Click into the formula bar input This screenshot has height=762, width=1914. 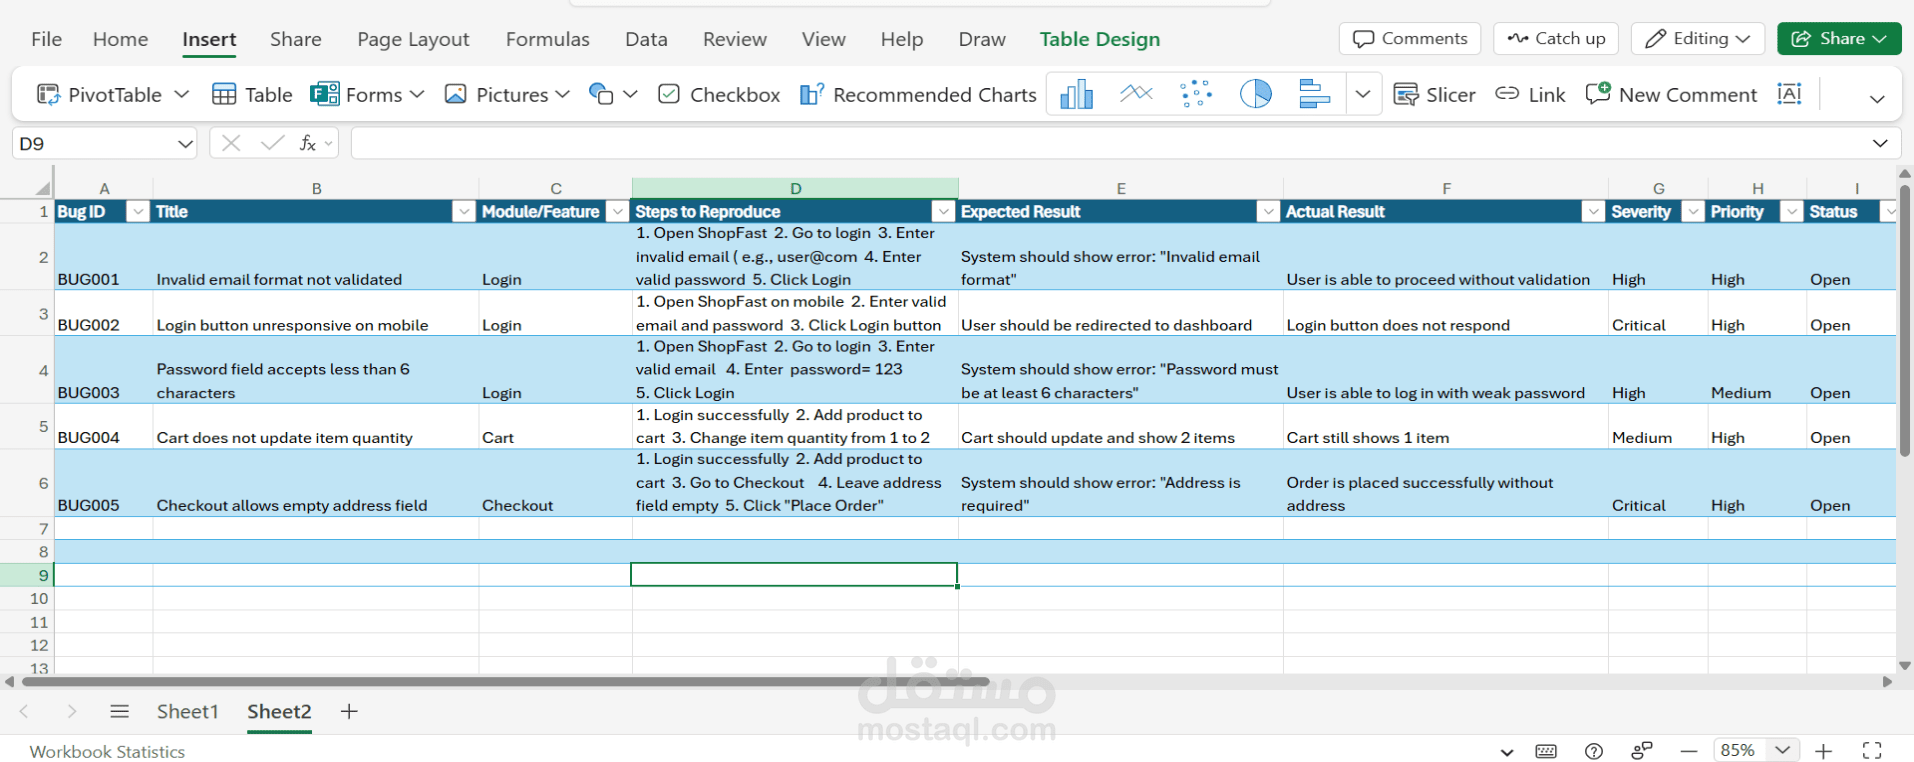click(1110, 143)
